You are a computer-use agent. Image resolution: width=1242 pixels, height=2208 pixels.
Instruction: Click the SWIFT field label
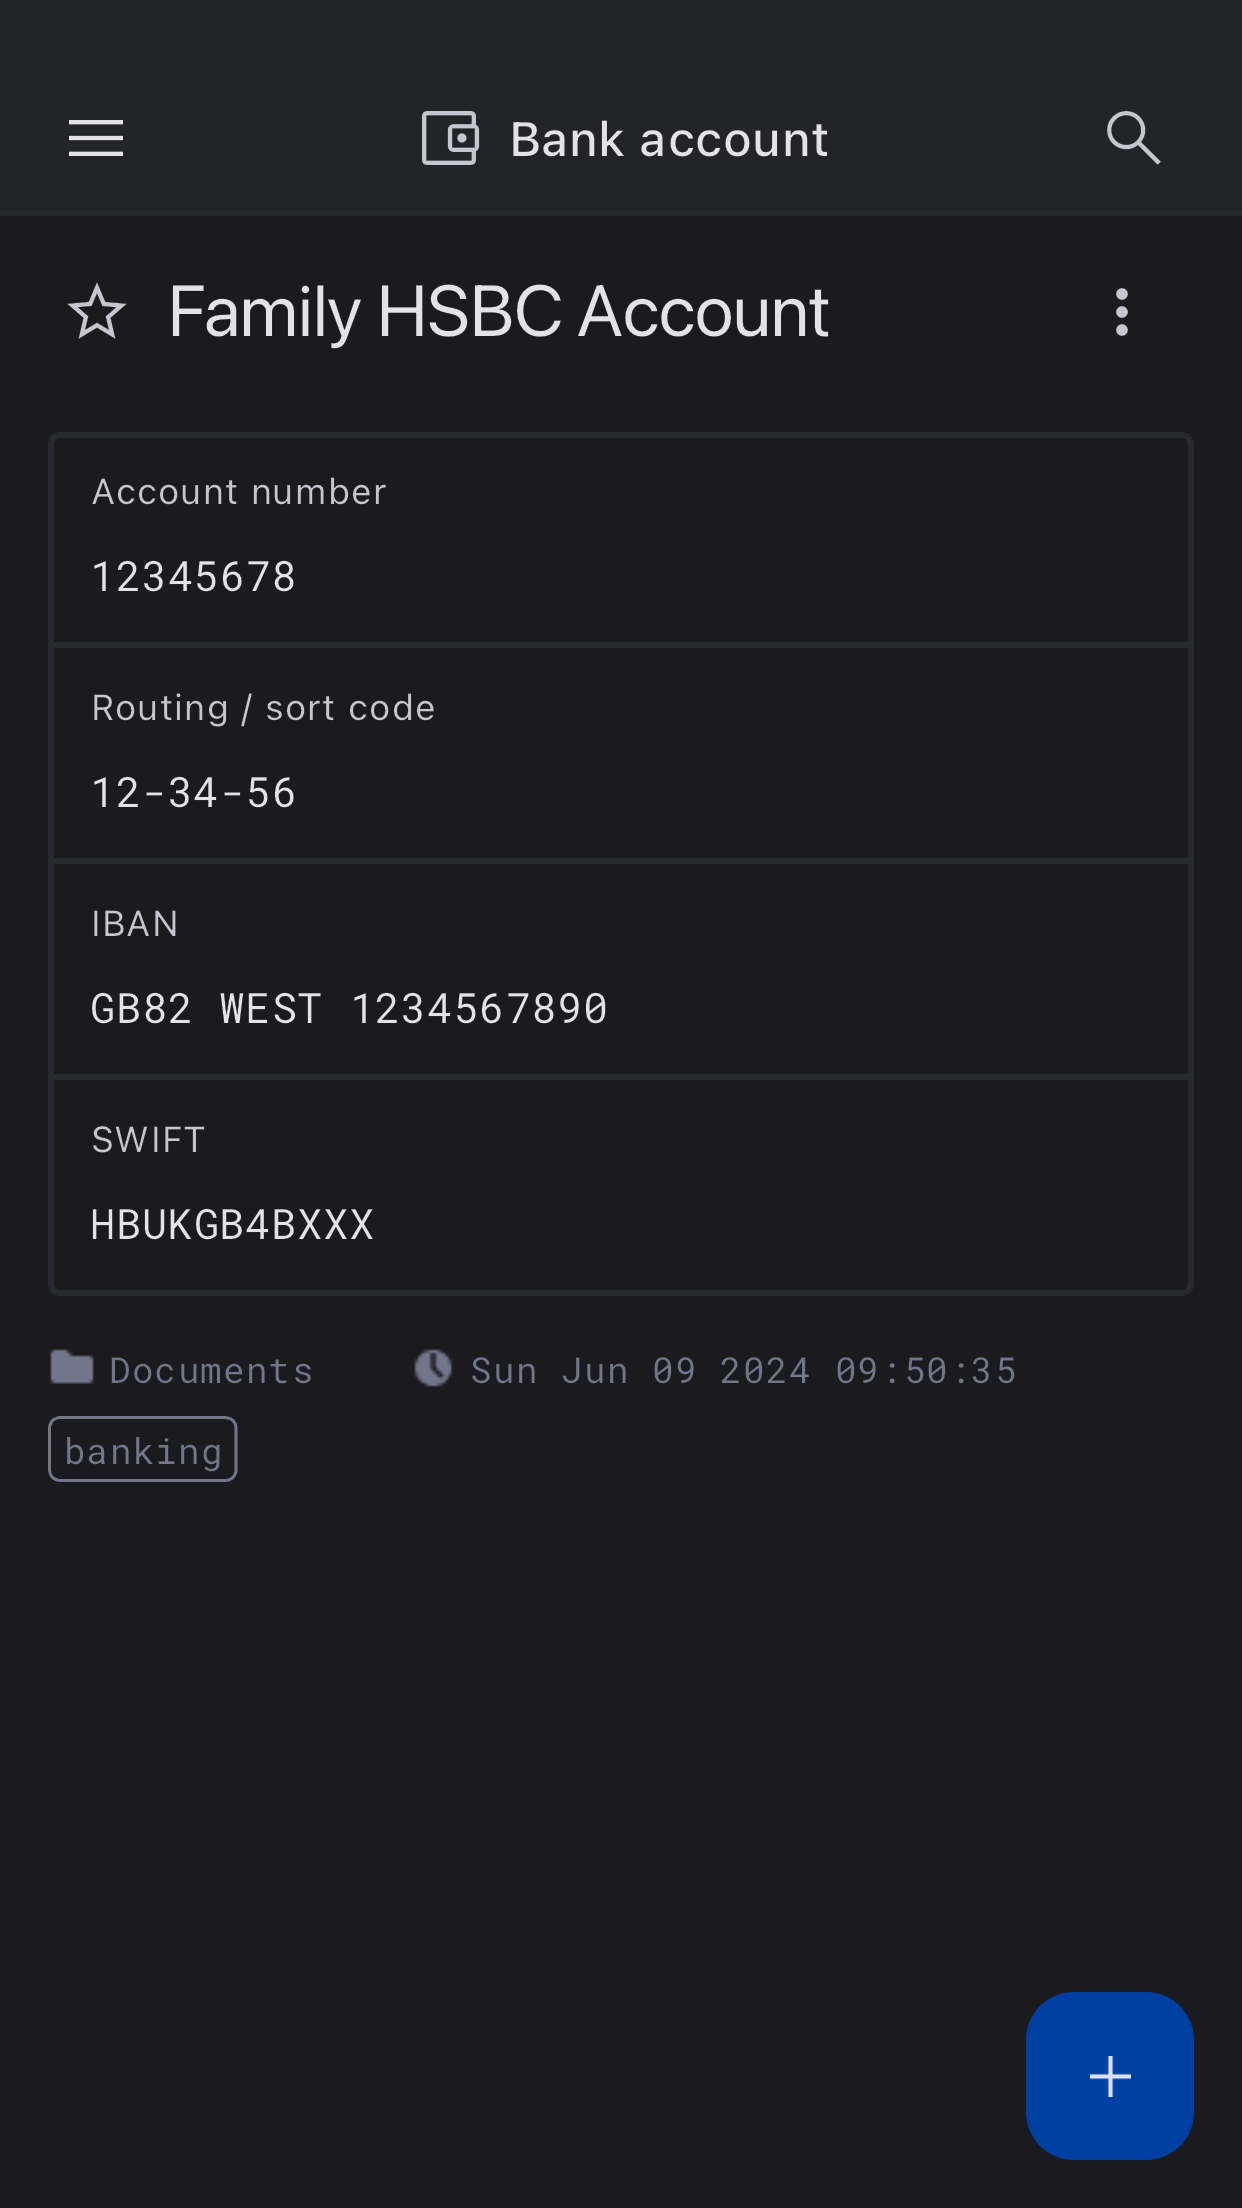tap(148, 1140)
